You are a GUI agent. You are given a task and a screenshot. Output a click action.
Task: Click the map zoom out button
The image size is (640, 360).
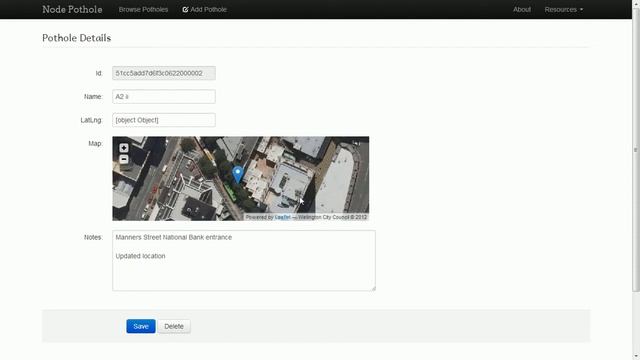tap(124, 159)
